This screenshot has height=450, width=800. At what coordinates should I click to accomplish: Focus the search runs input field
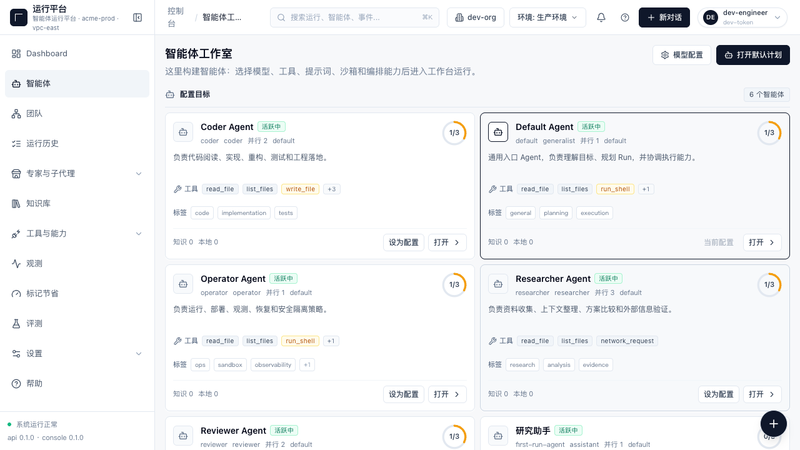[x=355, y=17]
